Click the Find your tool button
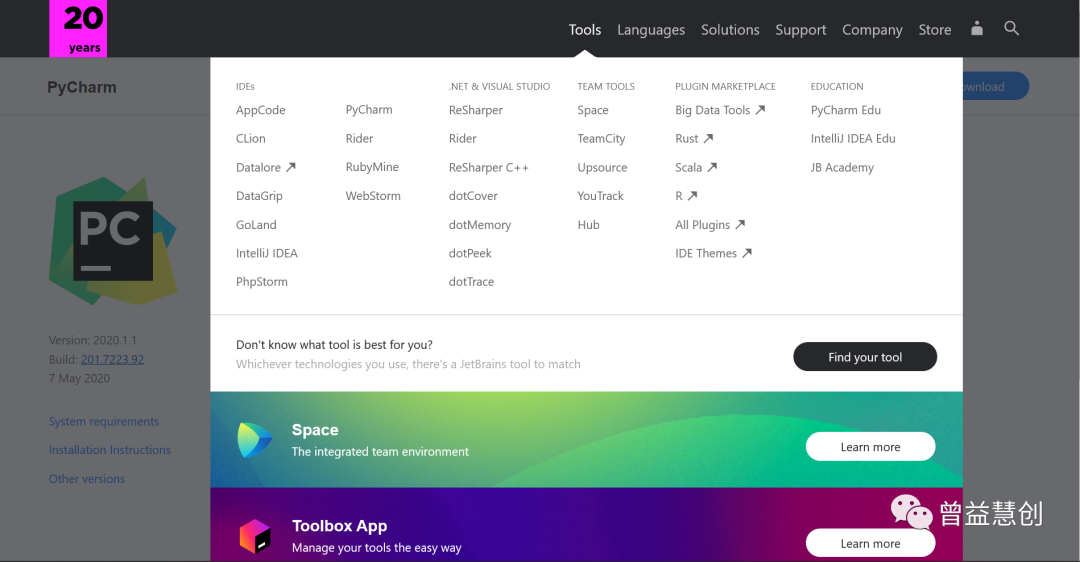This screenshot has height=562, width=1080. pyautogui.click(x=865, y=357)
